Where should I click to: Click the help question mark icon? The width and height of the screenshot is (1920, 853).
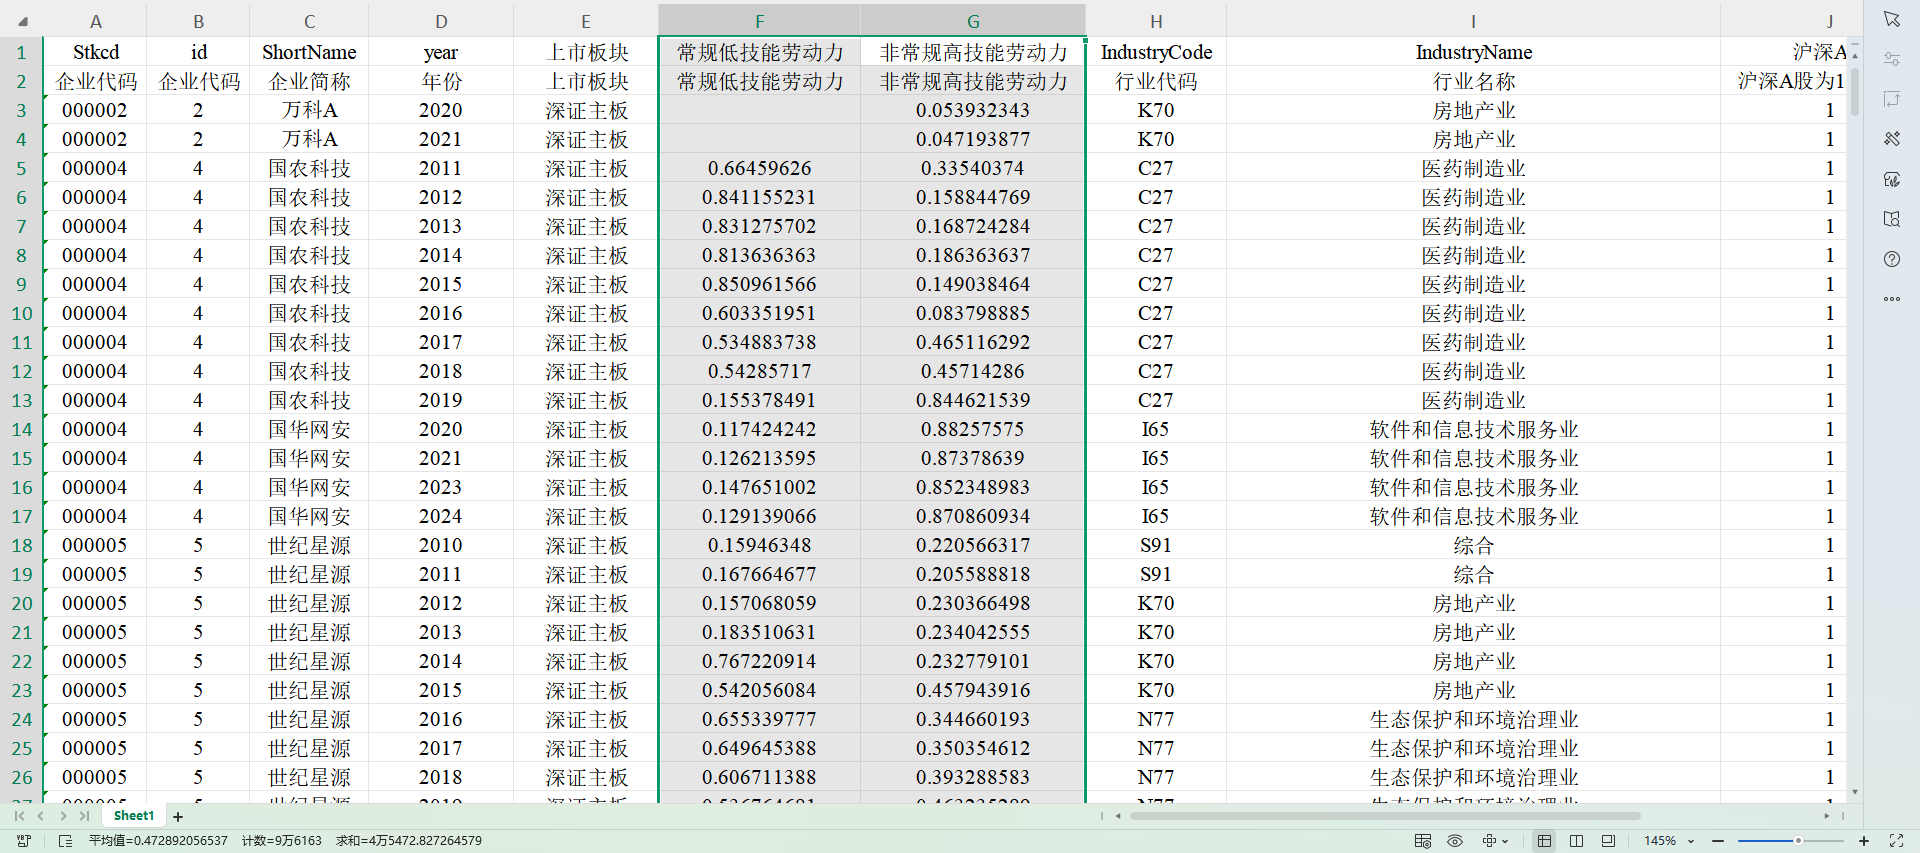coord(1891,259)
